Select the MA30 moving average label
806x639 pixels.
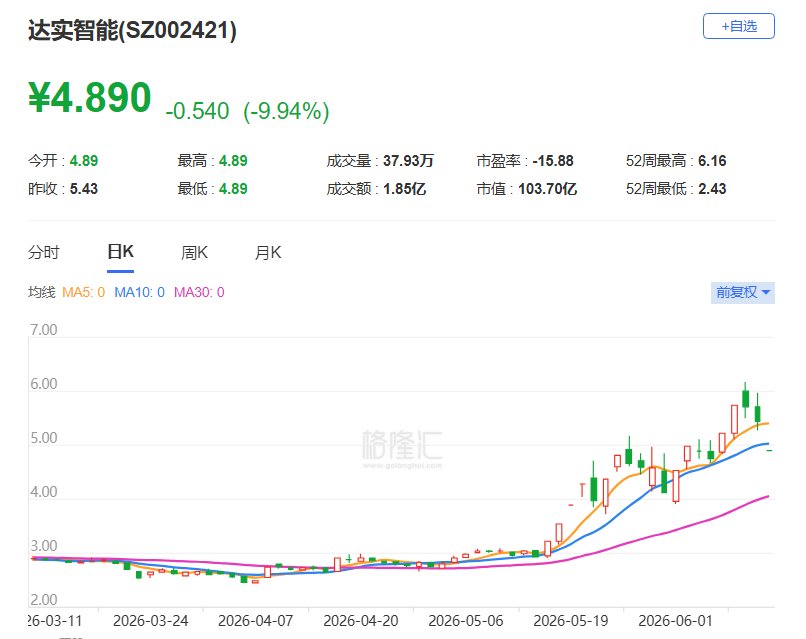(x=199, y=292)
